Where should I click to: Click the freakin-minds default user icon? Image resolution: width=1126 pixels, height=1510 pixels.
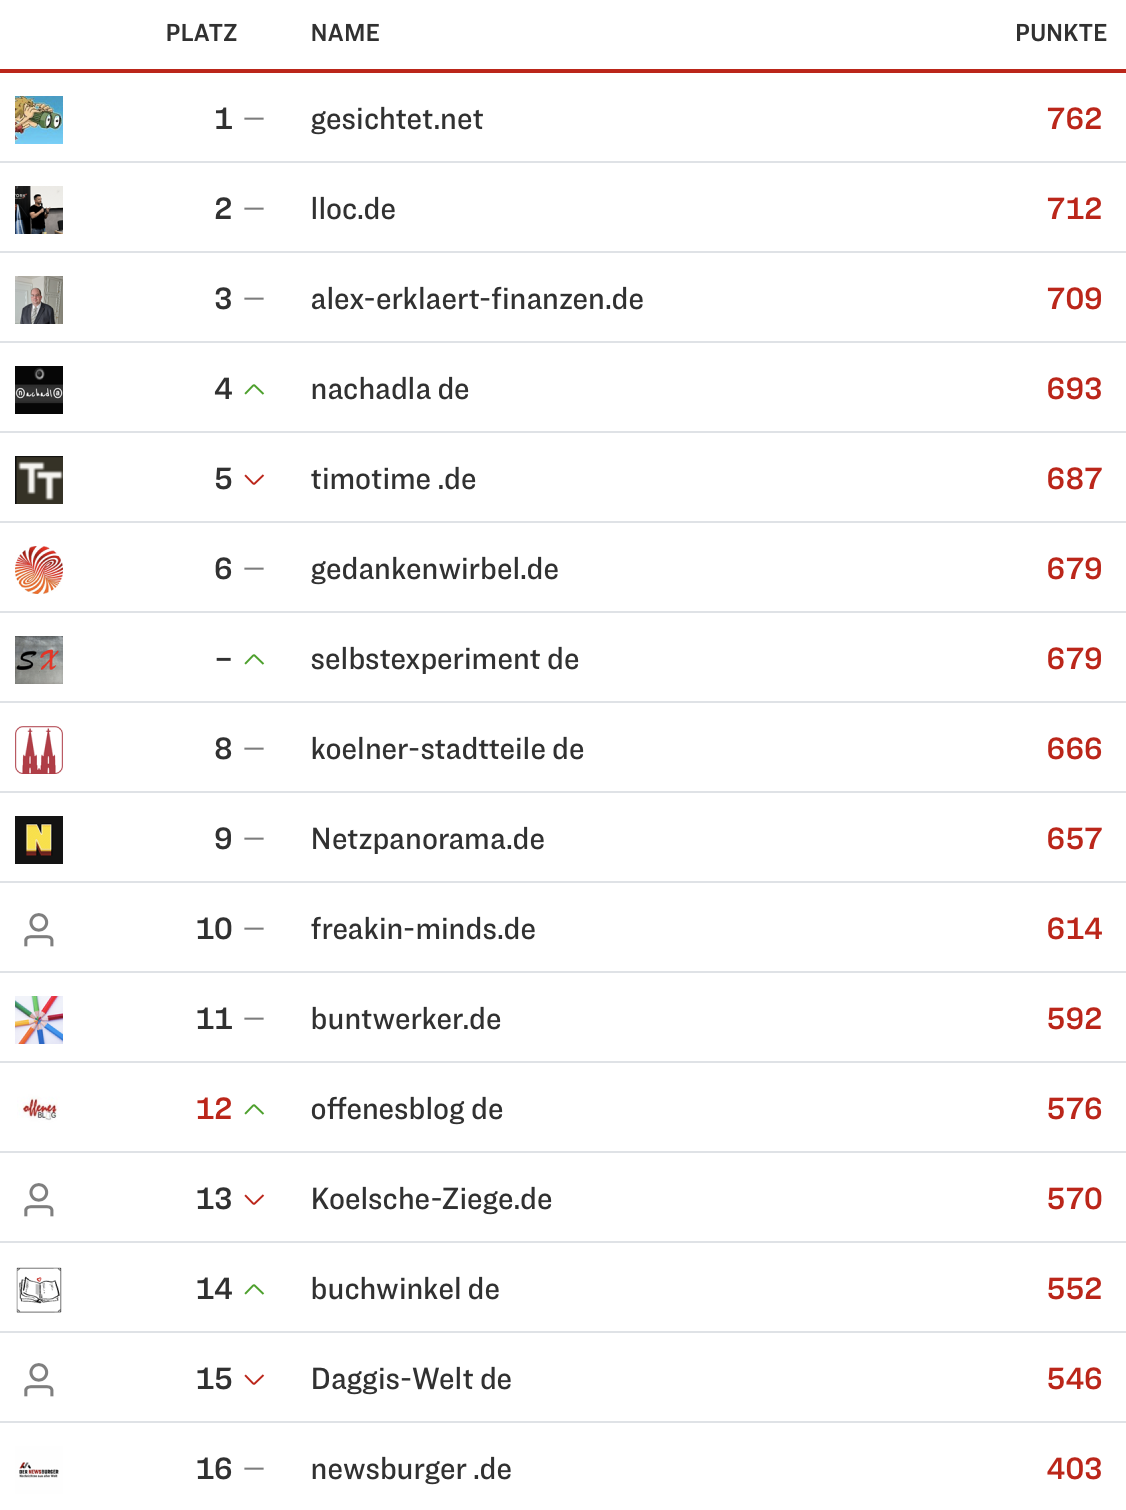click(39, 930)
